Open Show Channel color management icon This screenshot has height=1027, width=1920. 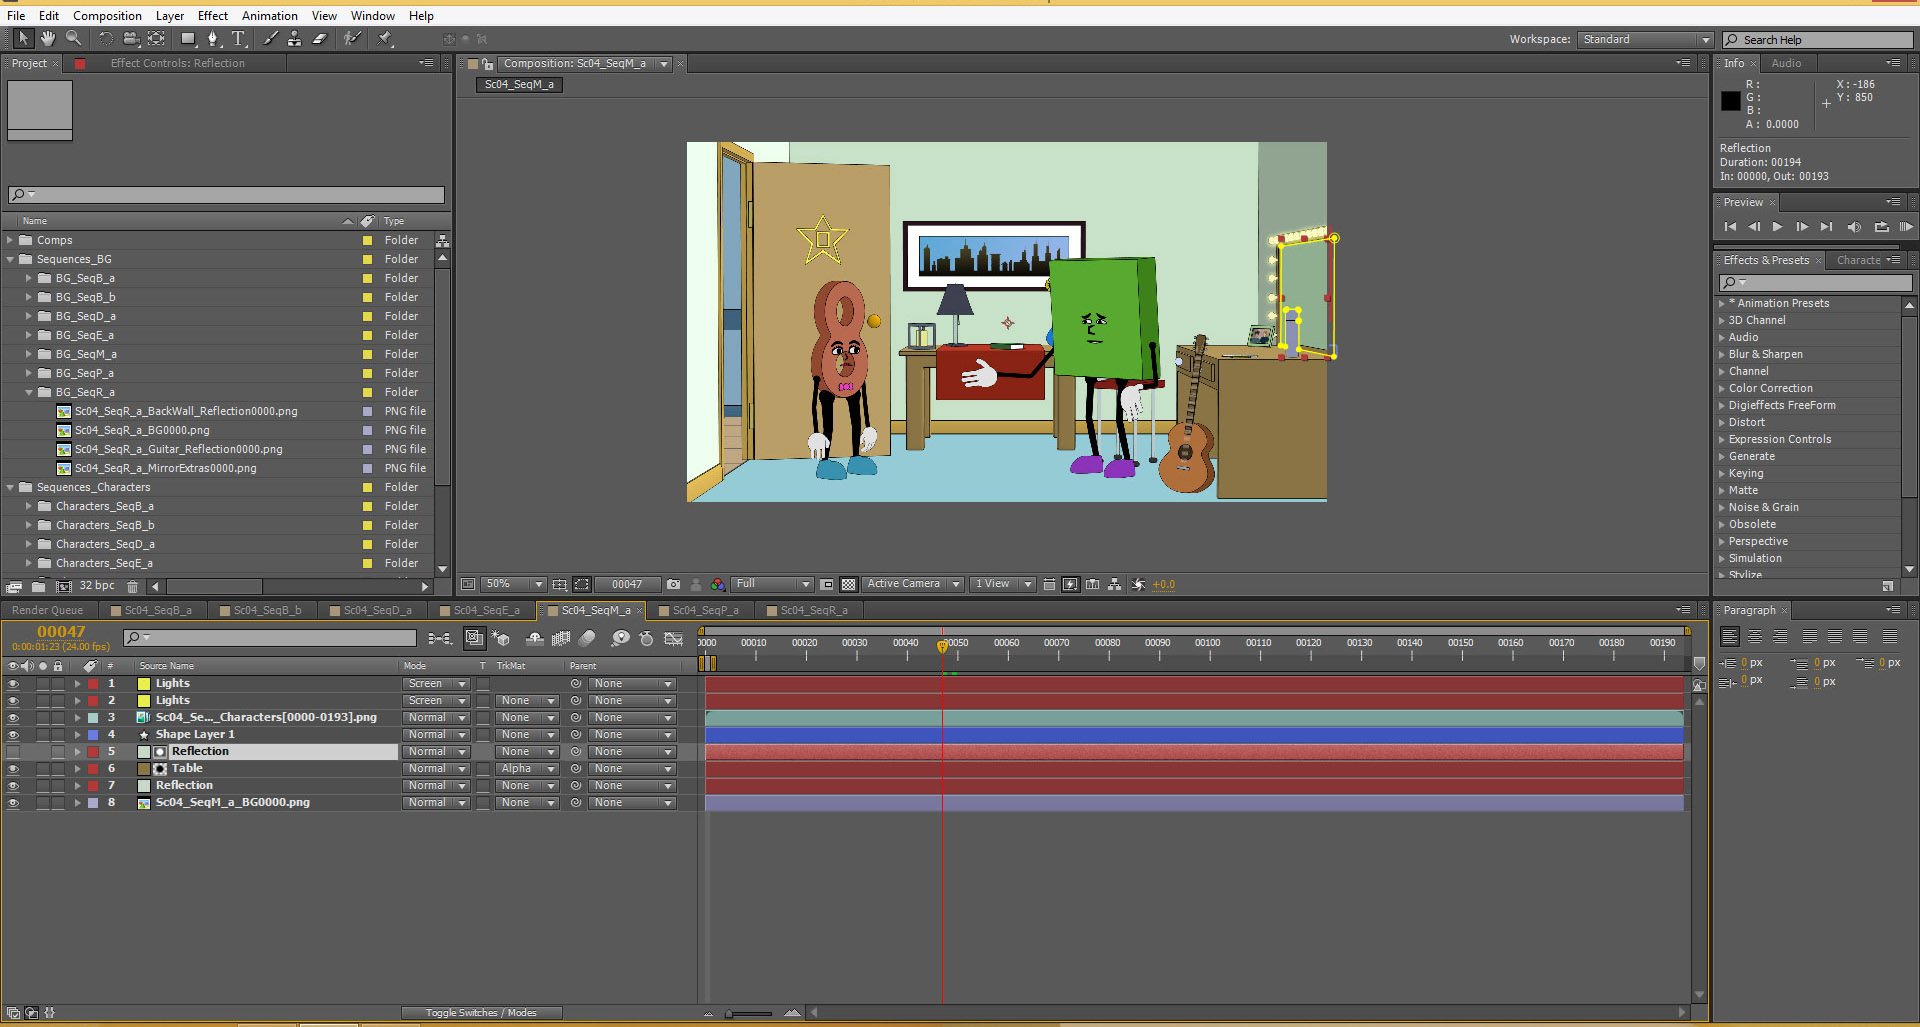[x=718, y=584]
